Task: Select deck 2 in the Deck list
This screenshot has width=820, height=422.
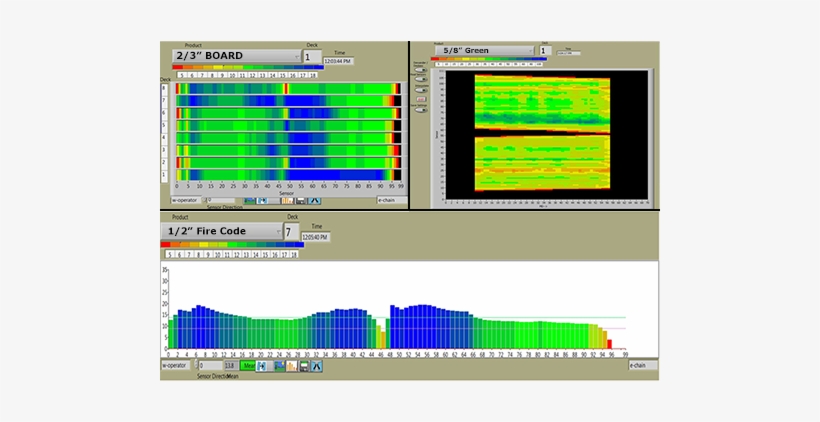Action: (x=164, y=162)
